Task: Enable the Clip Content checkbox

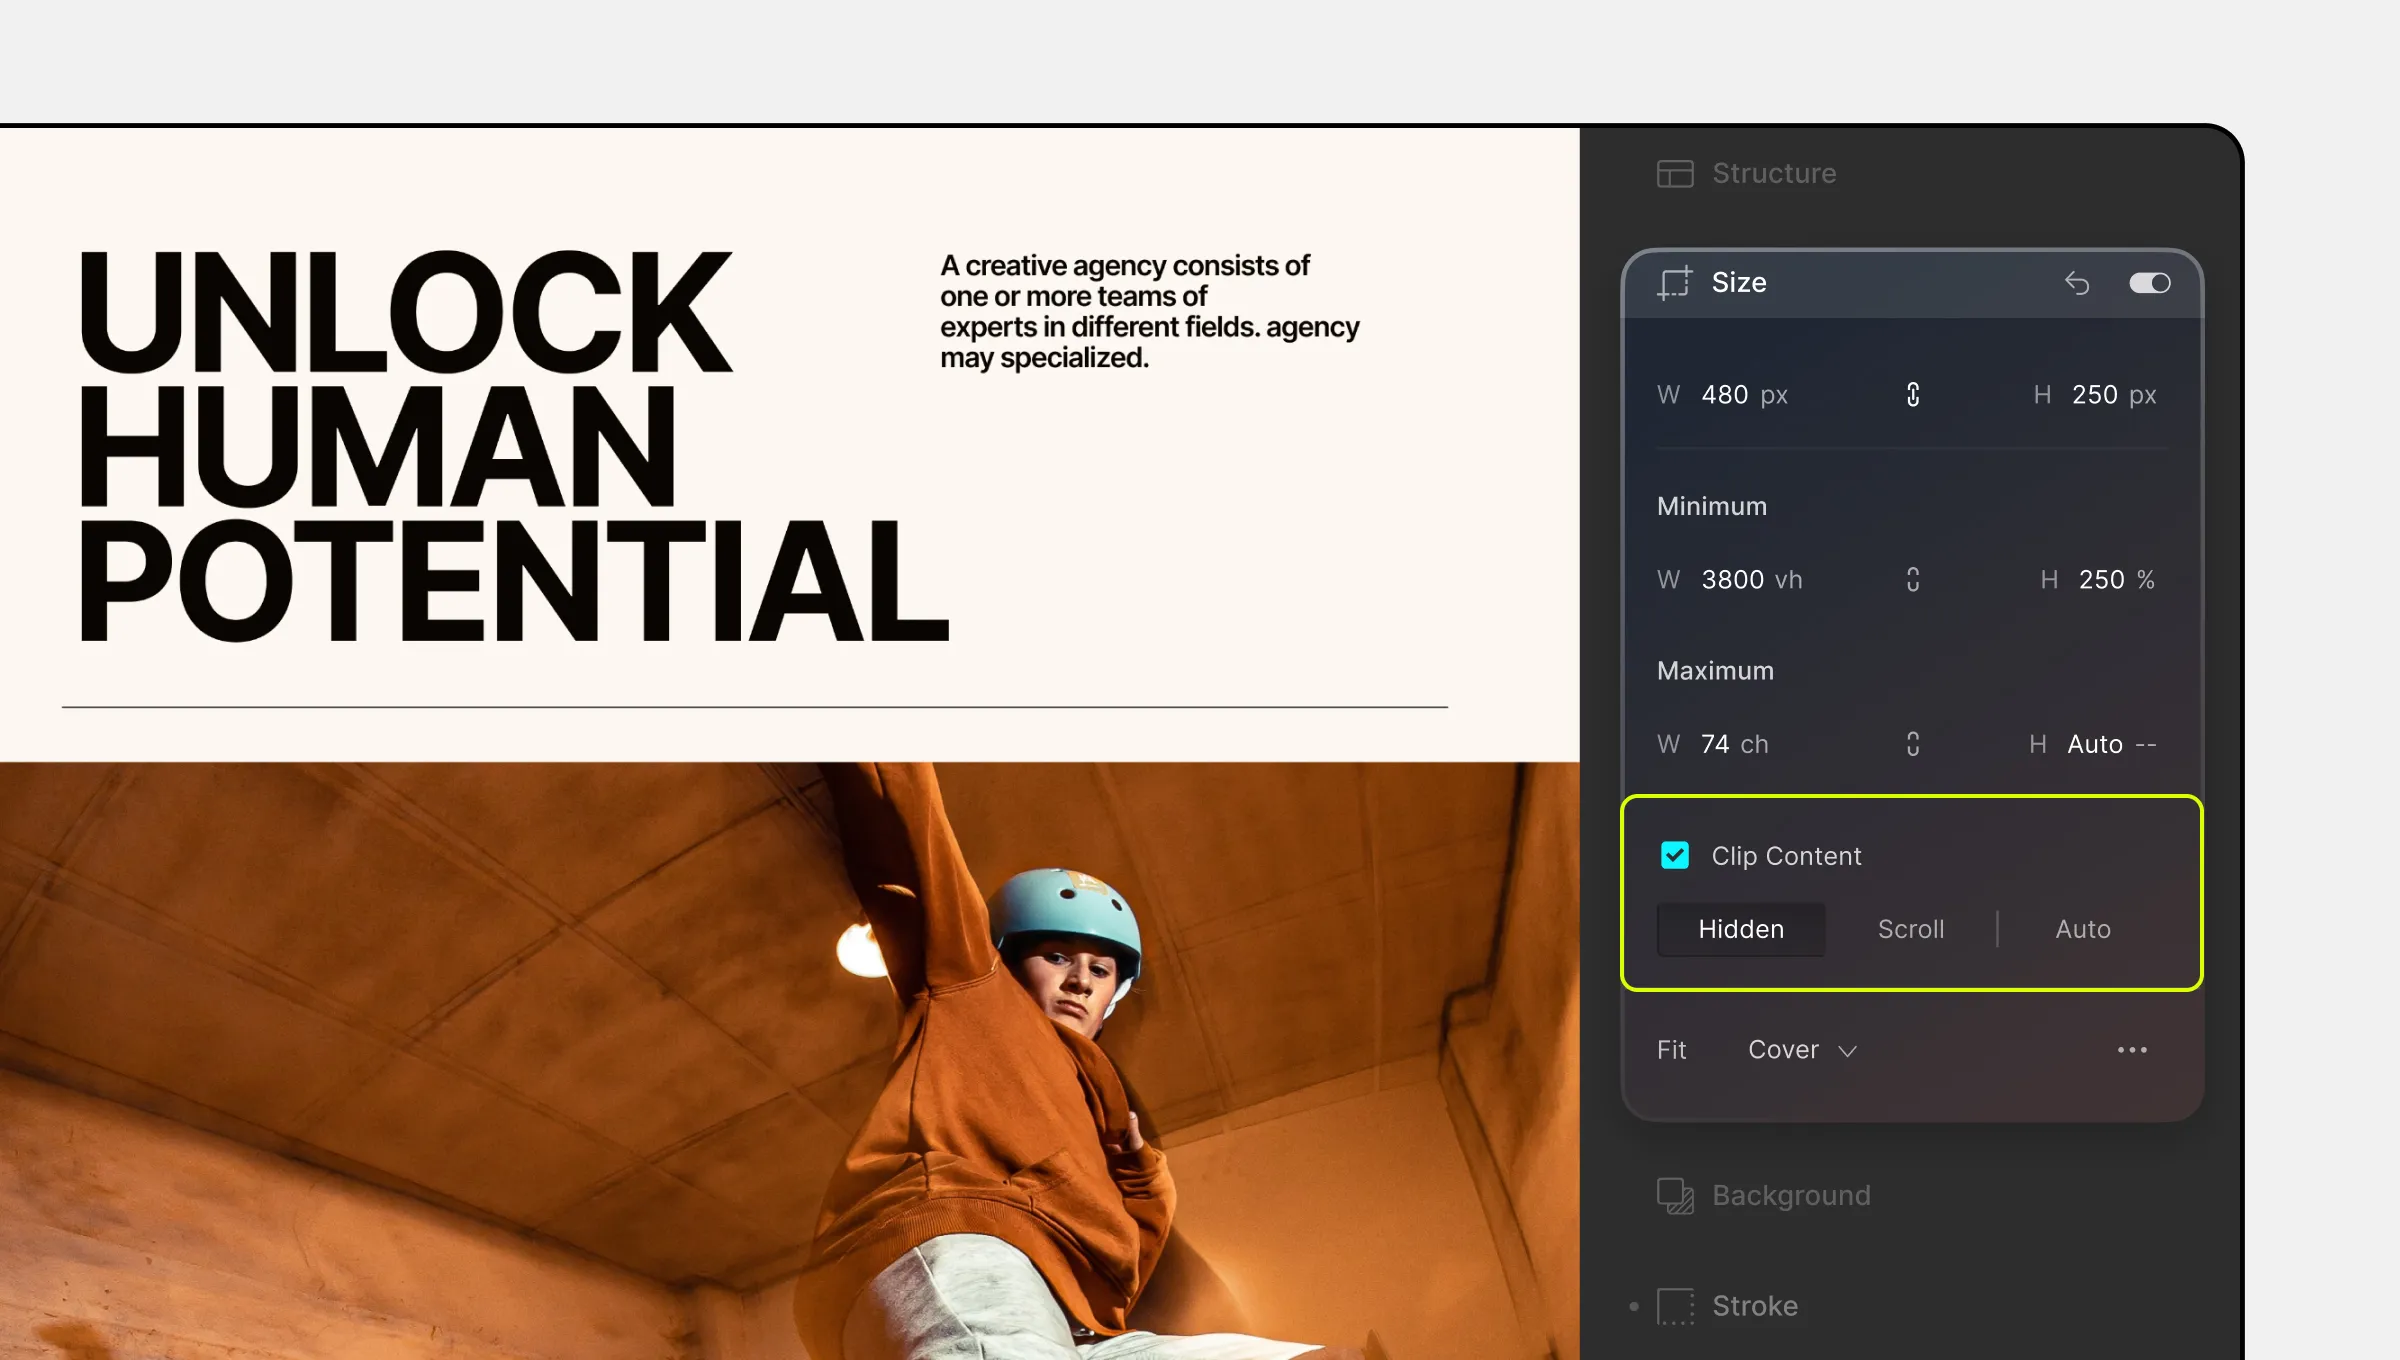Action: click(1675, 854)
